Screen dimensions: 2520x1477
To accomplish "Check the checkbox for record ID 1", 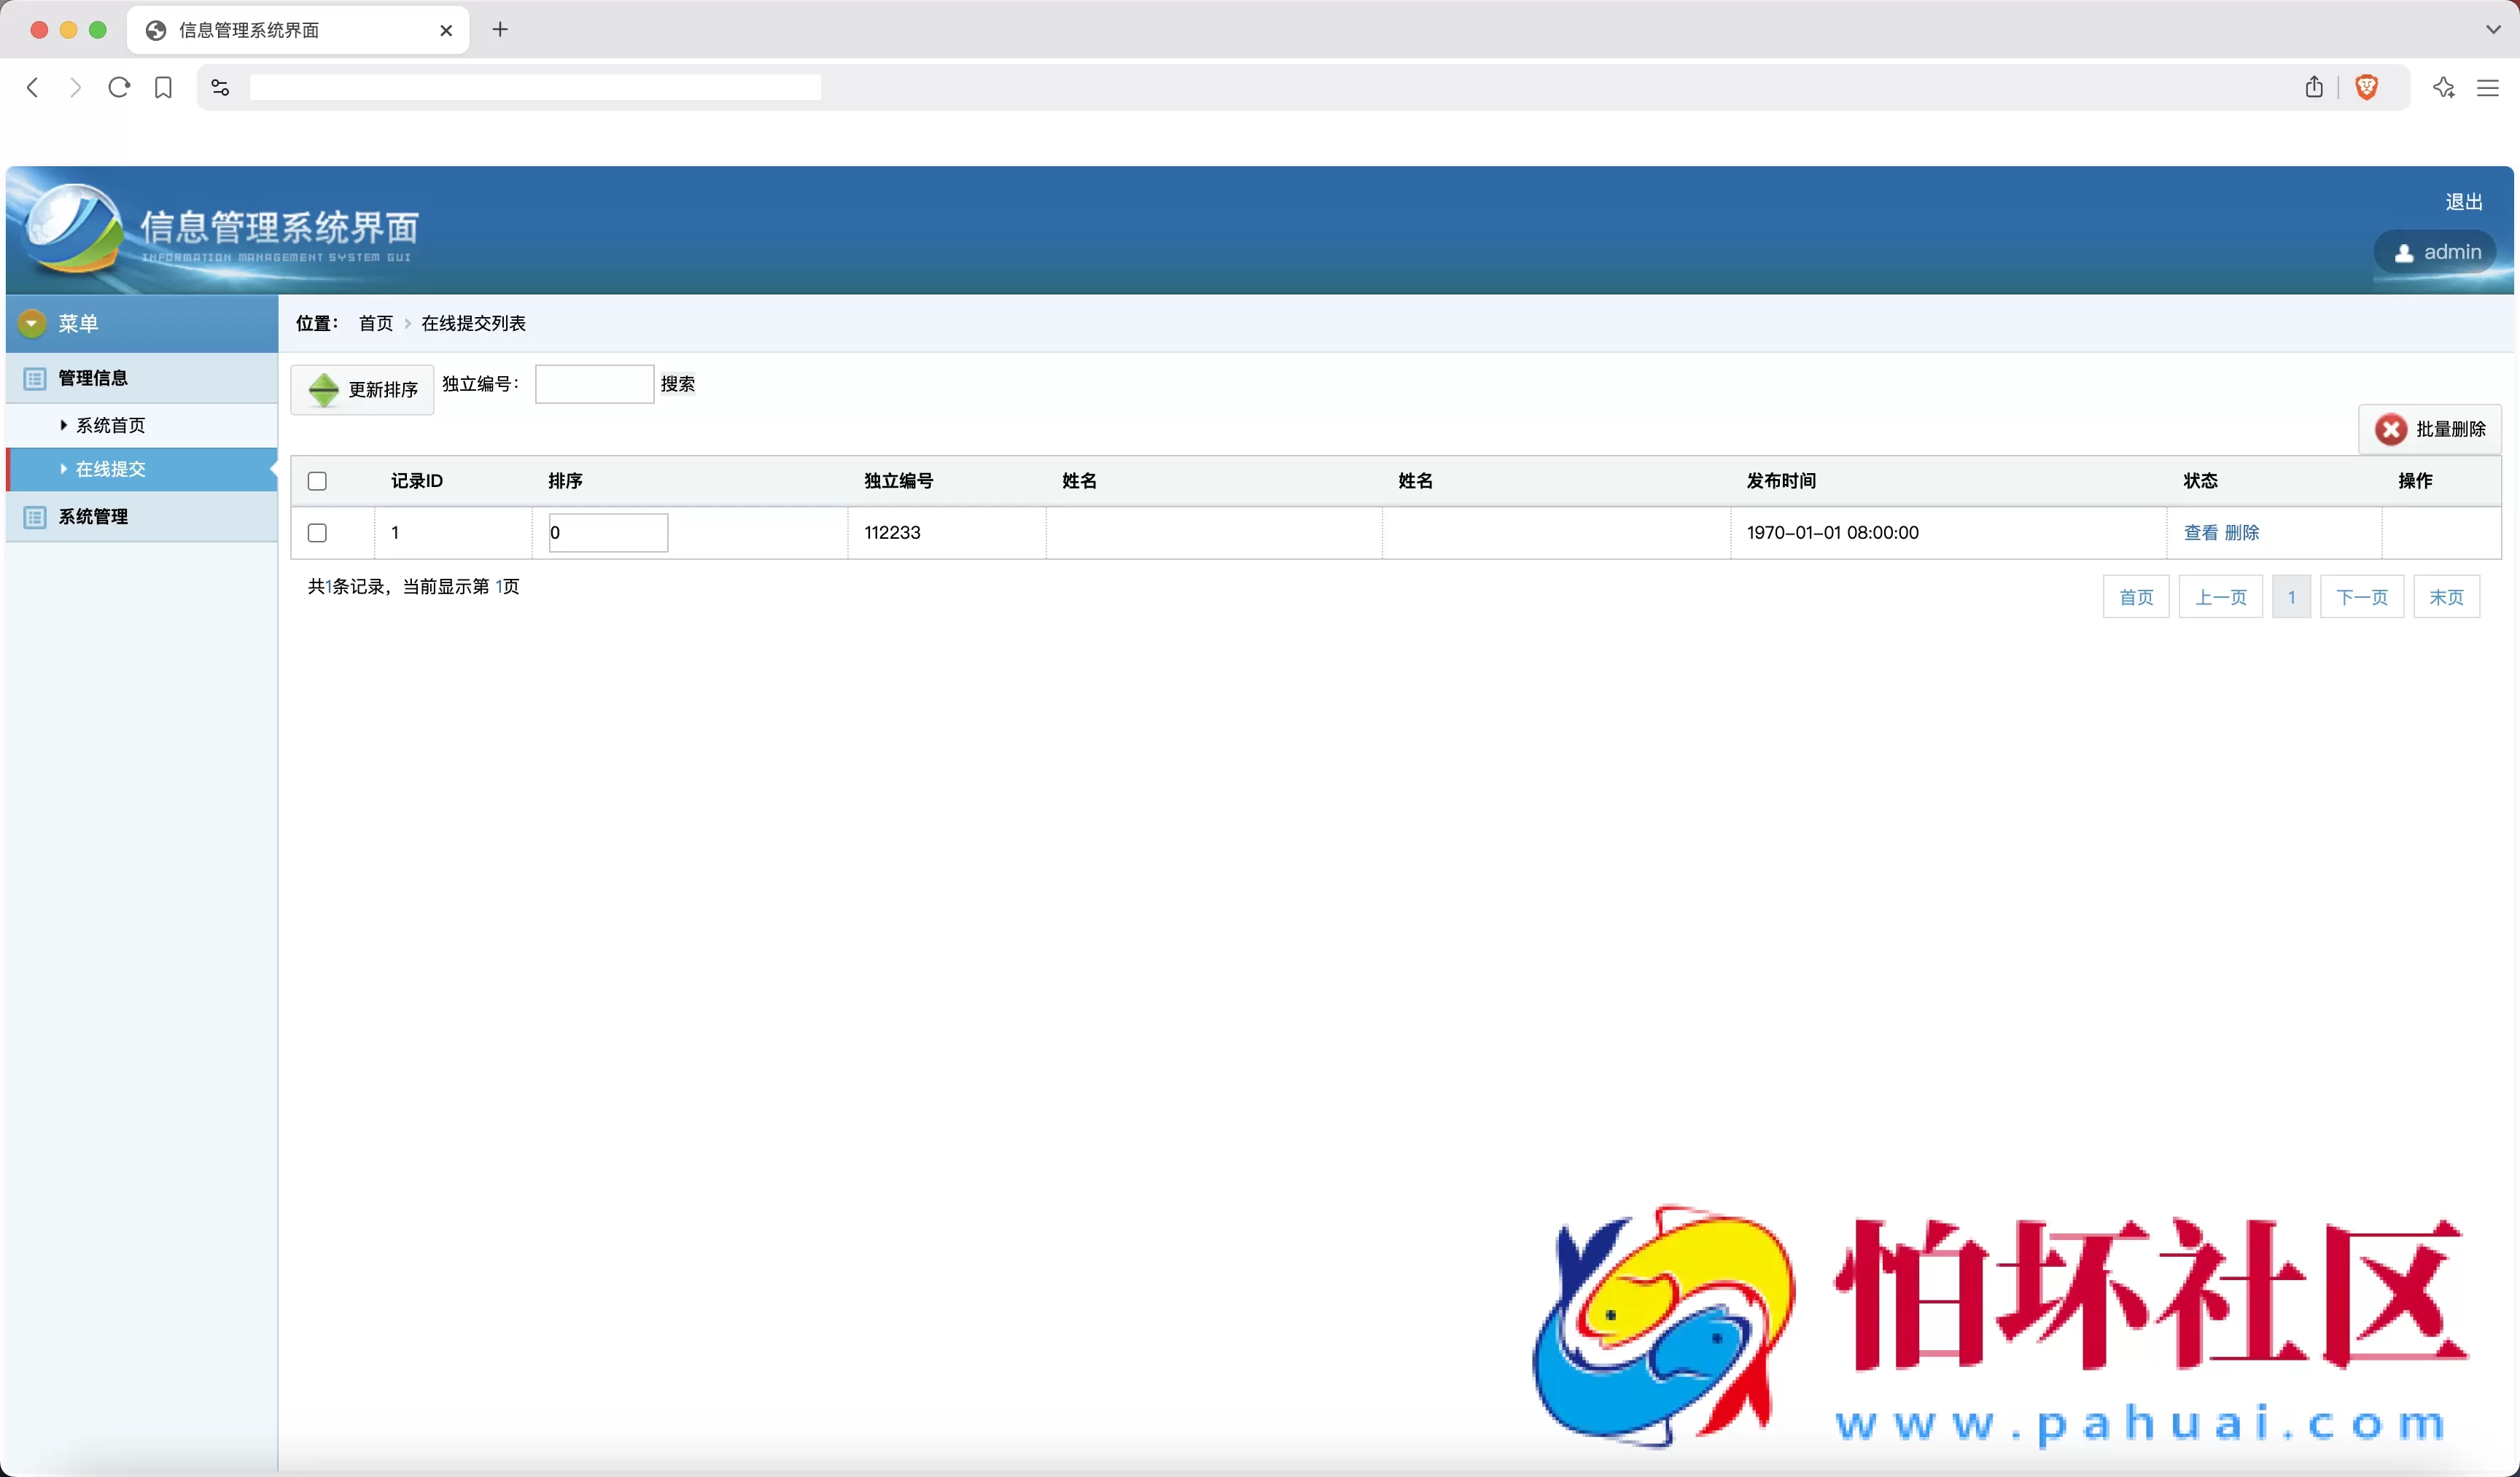I will coord(316,533).
